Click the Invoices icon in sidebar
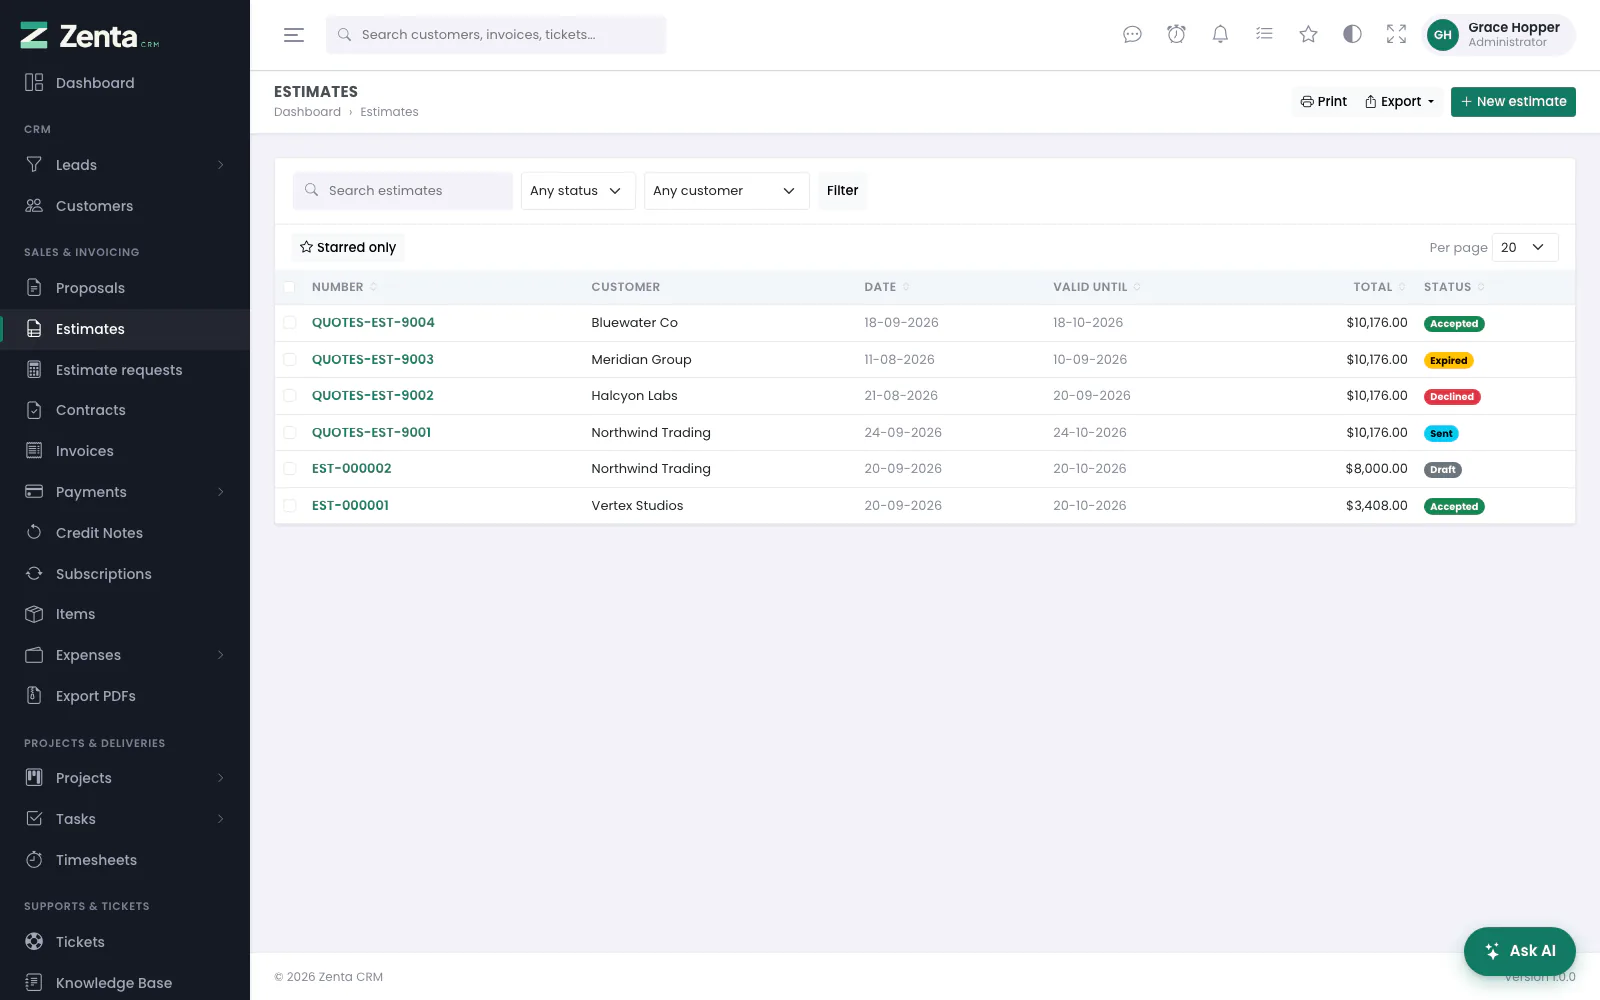 tap(34, 451)
